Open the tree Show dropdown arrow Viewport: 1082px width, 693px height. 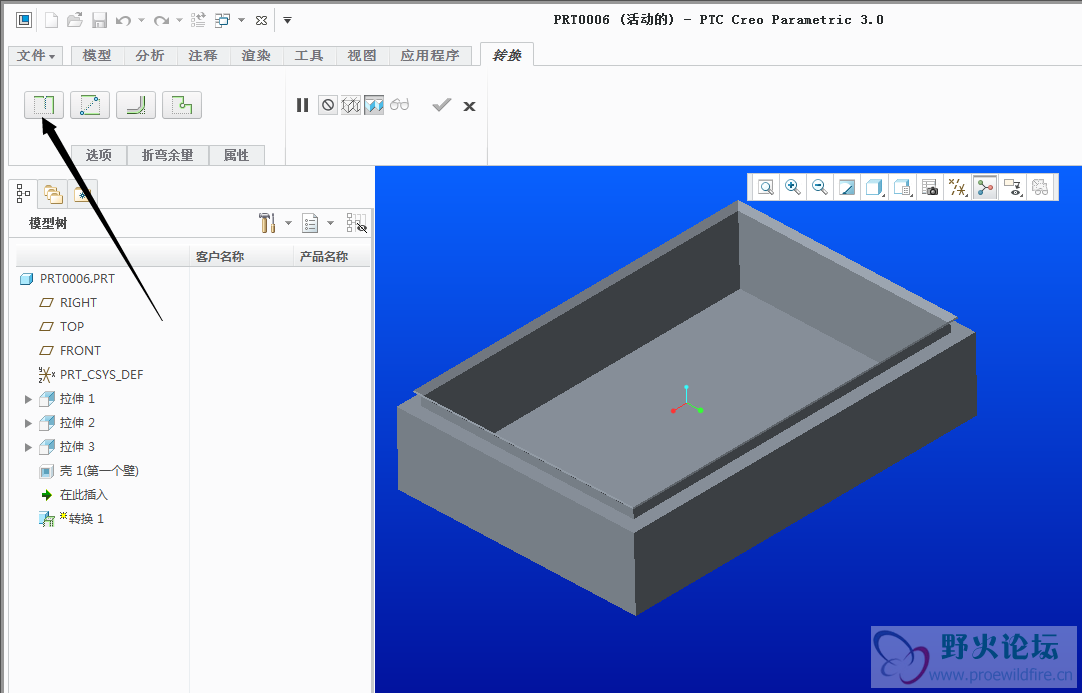[331, 223]
